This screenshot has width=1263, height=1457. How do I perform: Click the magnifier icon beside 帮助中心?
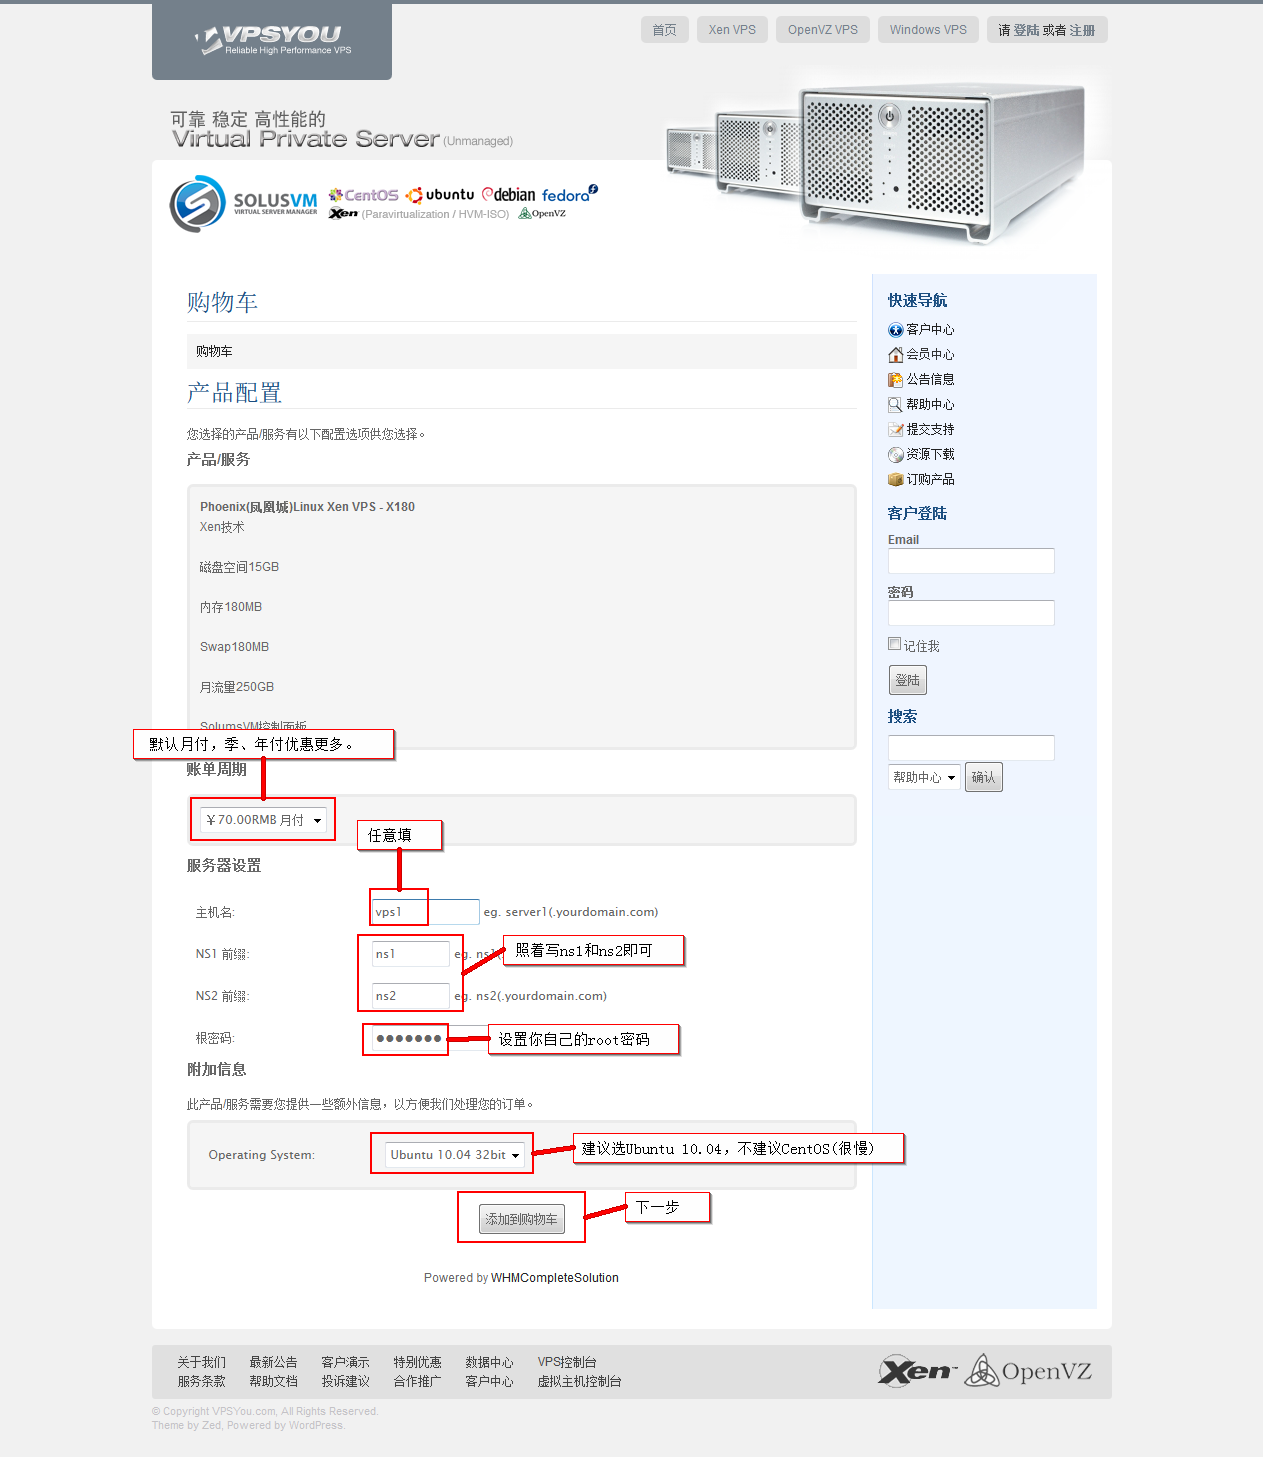point(895,405)
